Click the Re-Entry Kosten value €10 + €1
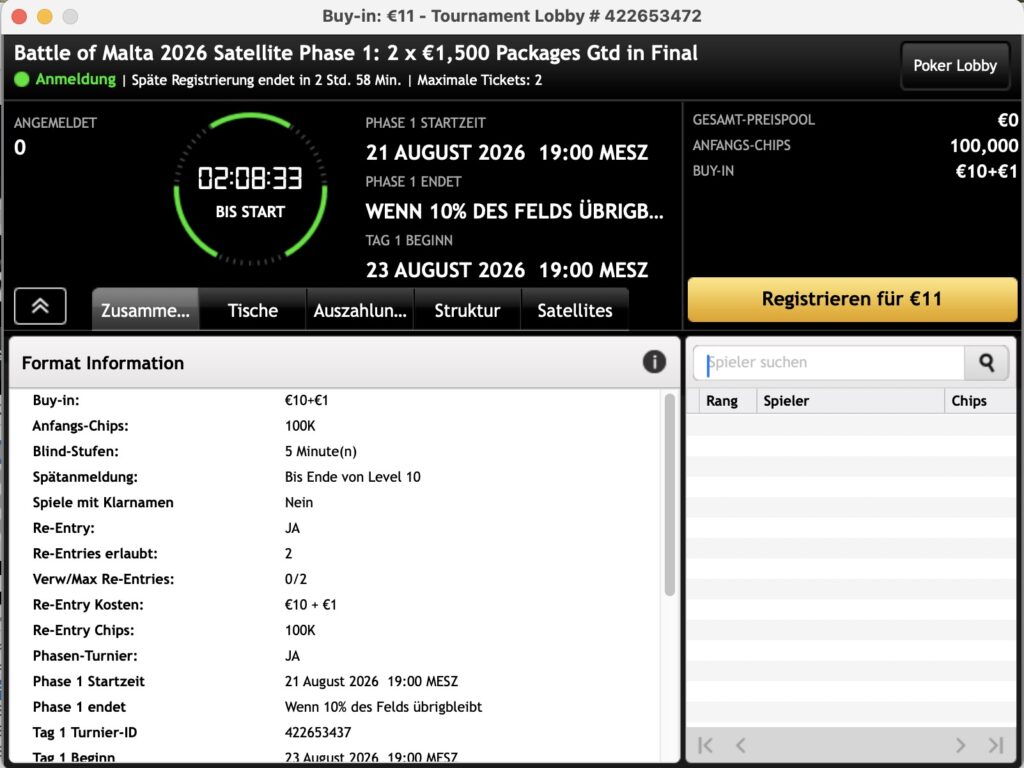Viewport: 1024px width, 768px height. 311,605
